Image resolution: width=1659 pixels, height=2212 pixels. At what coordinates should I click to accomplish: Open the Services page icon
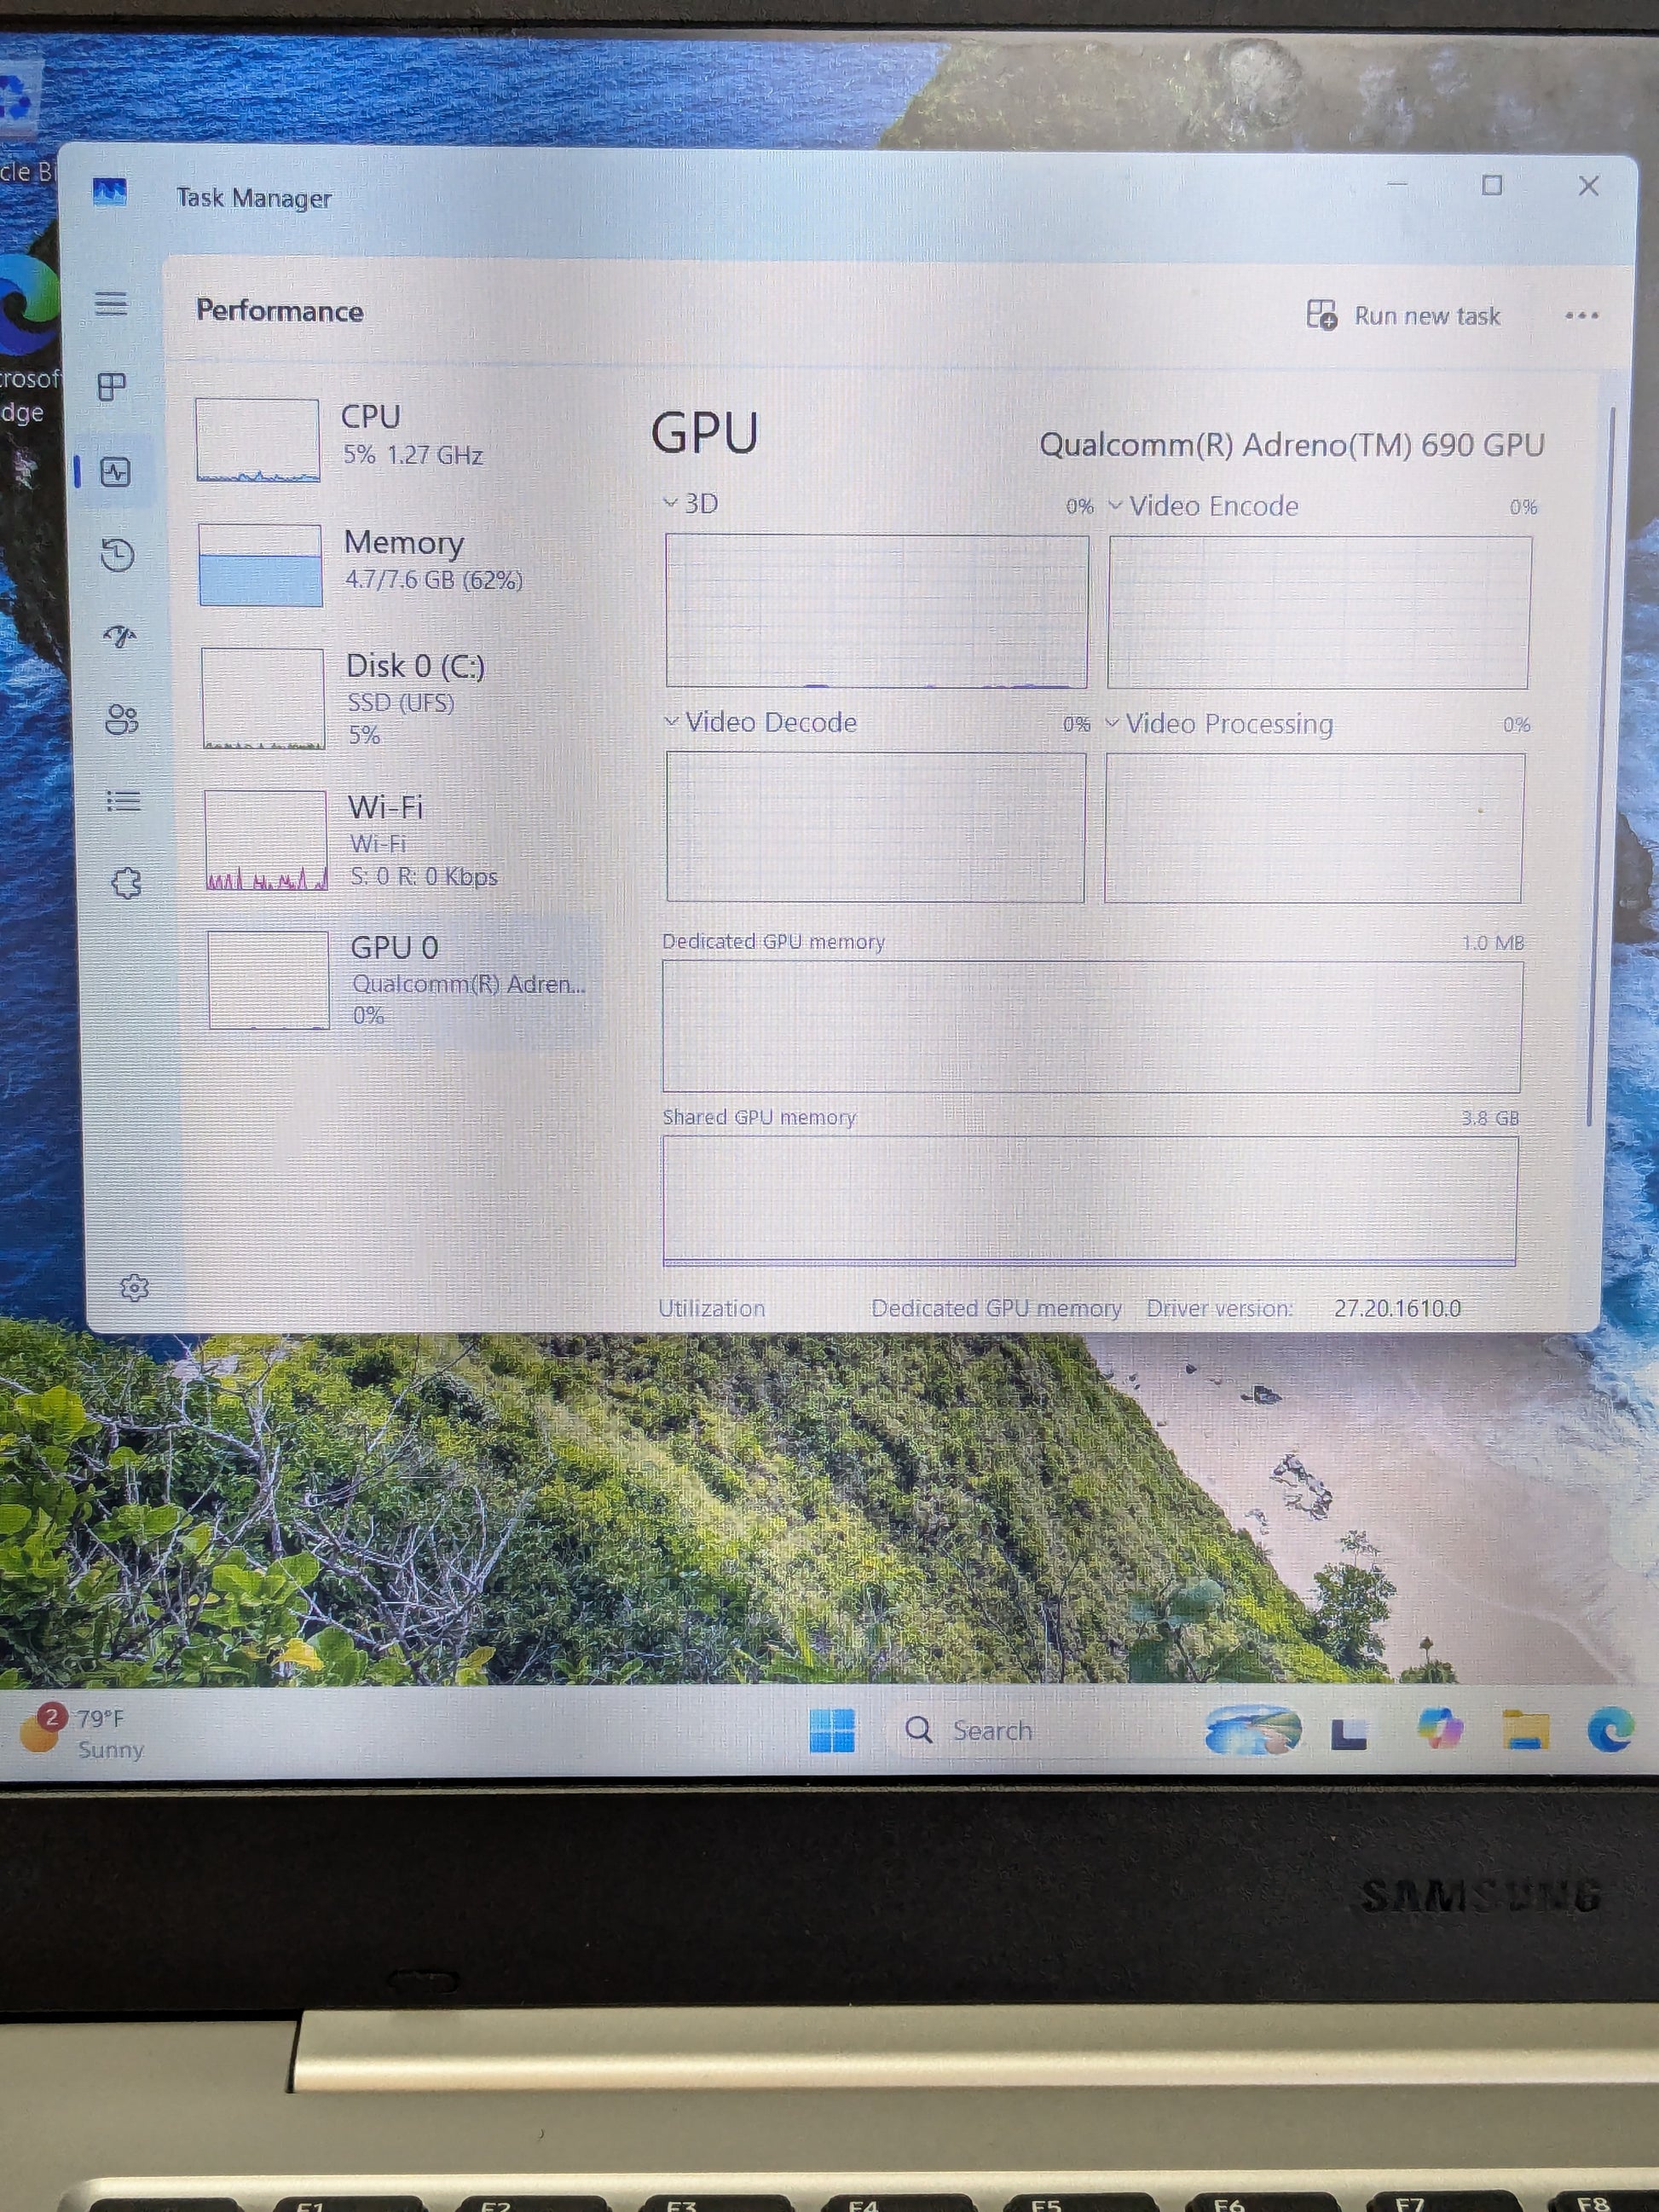[126, 882]
